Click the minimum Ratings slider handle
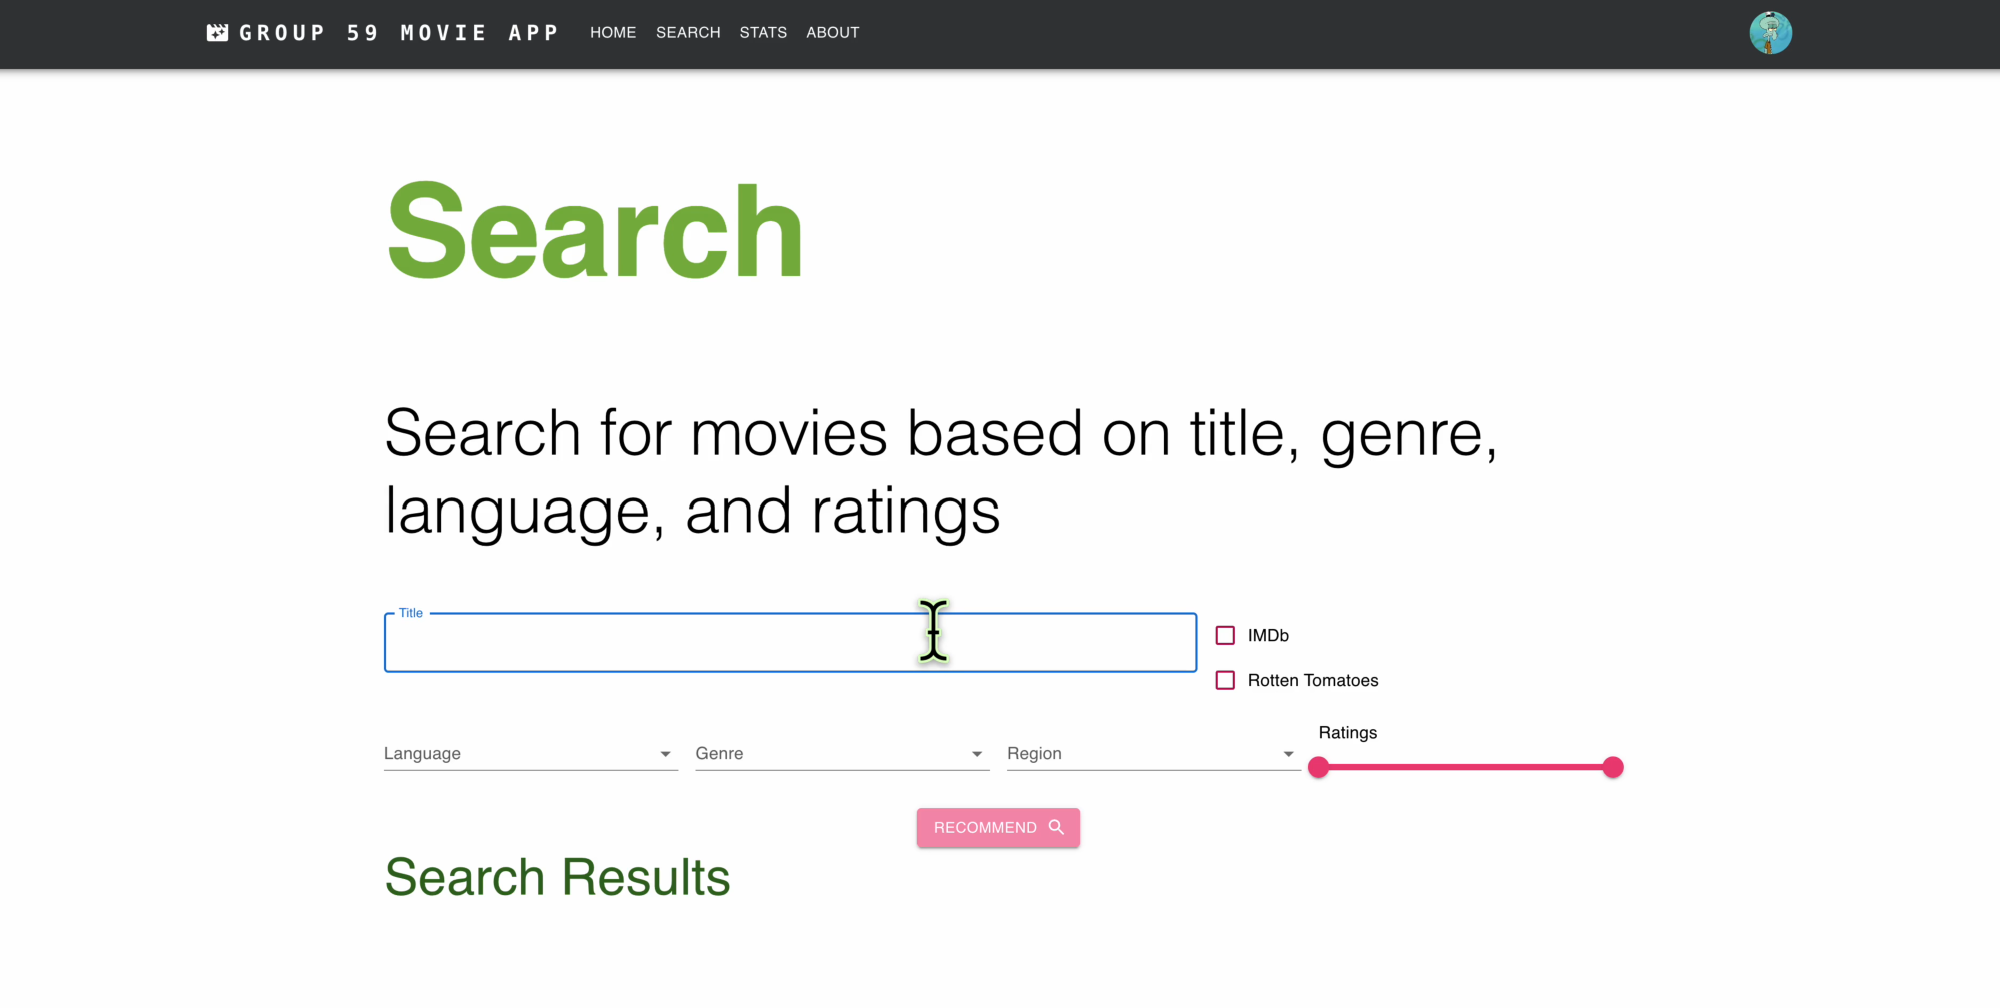This screenshot has width=2000, height=1008. [1319, 767]
